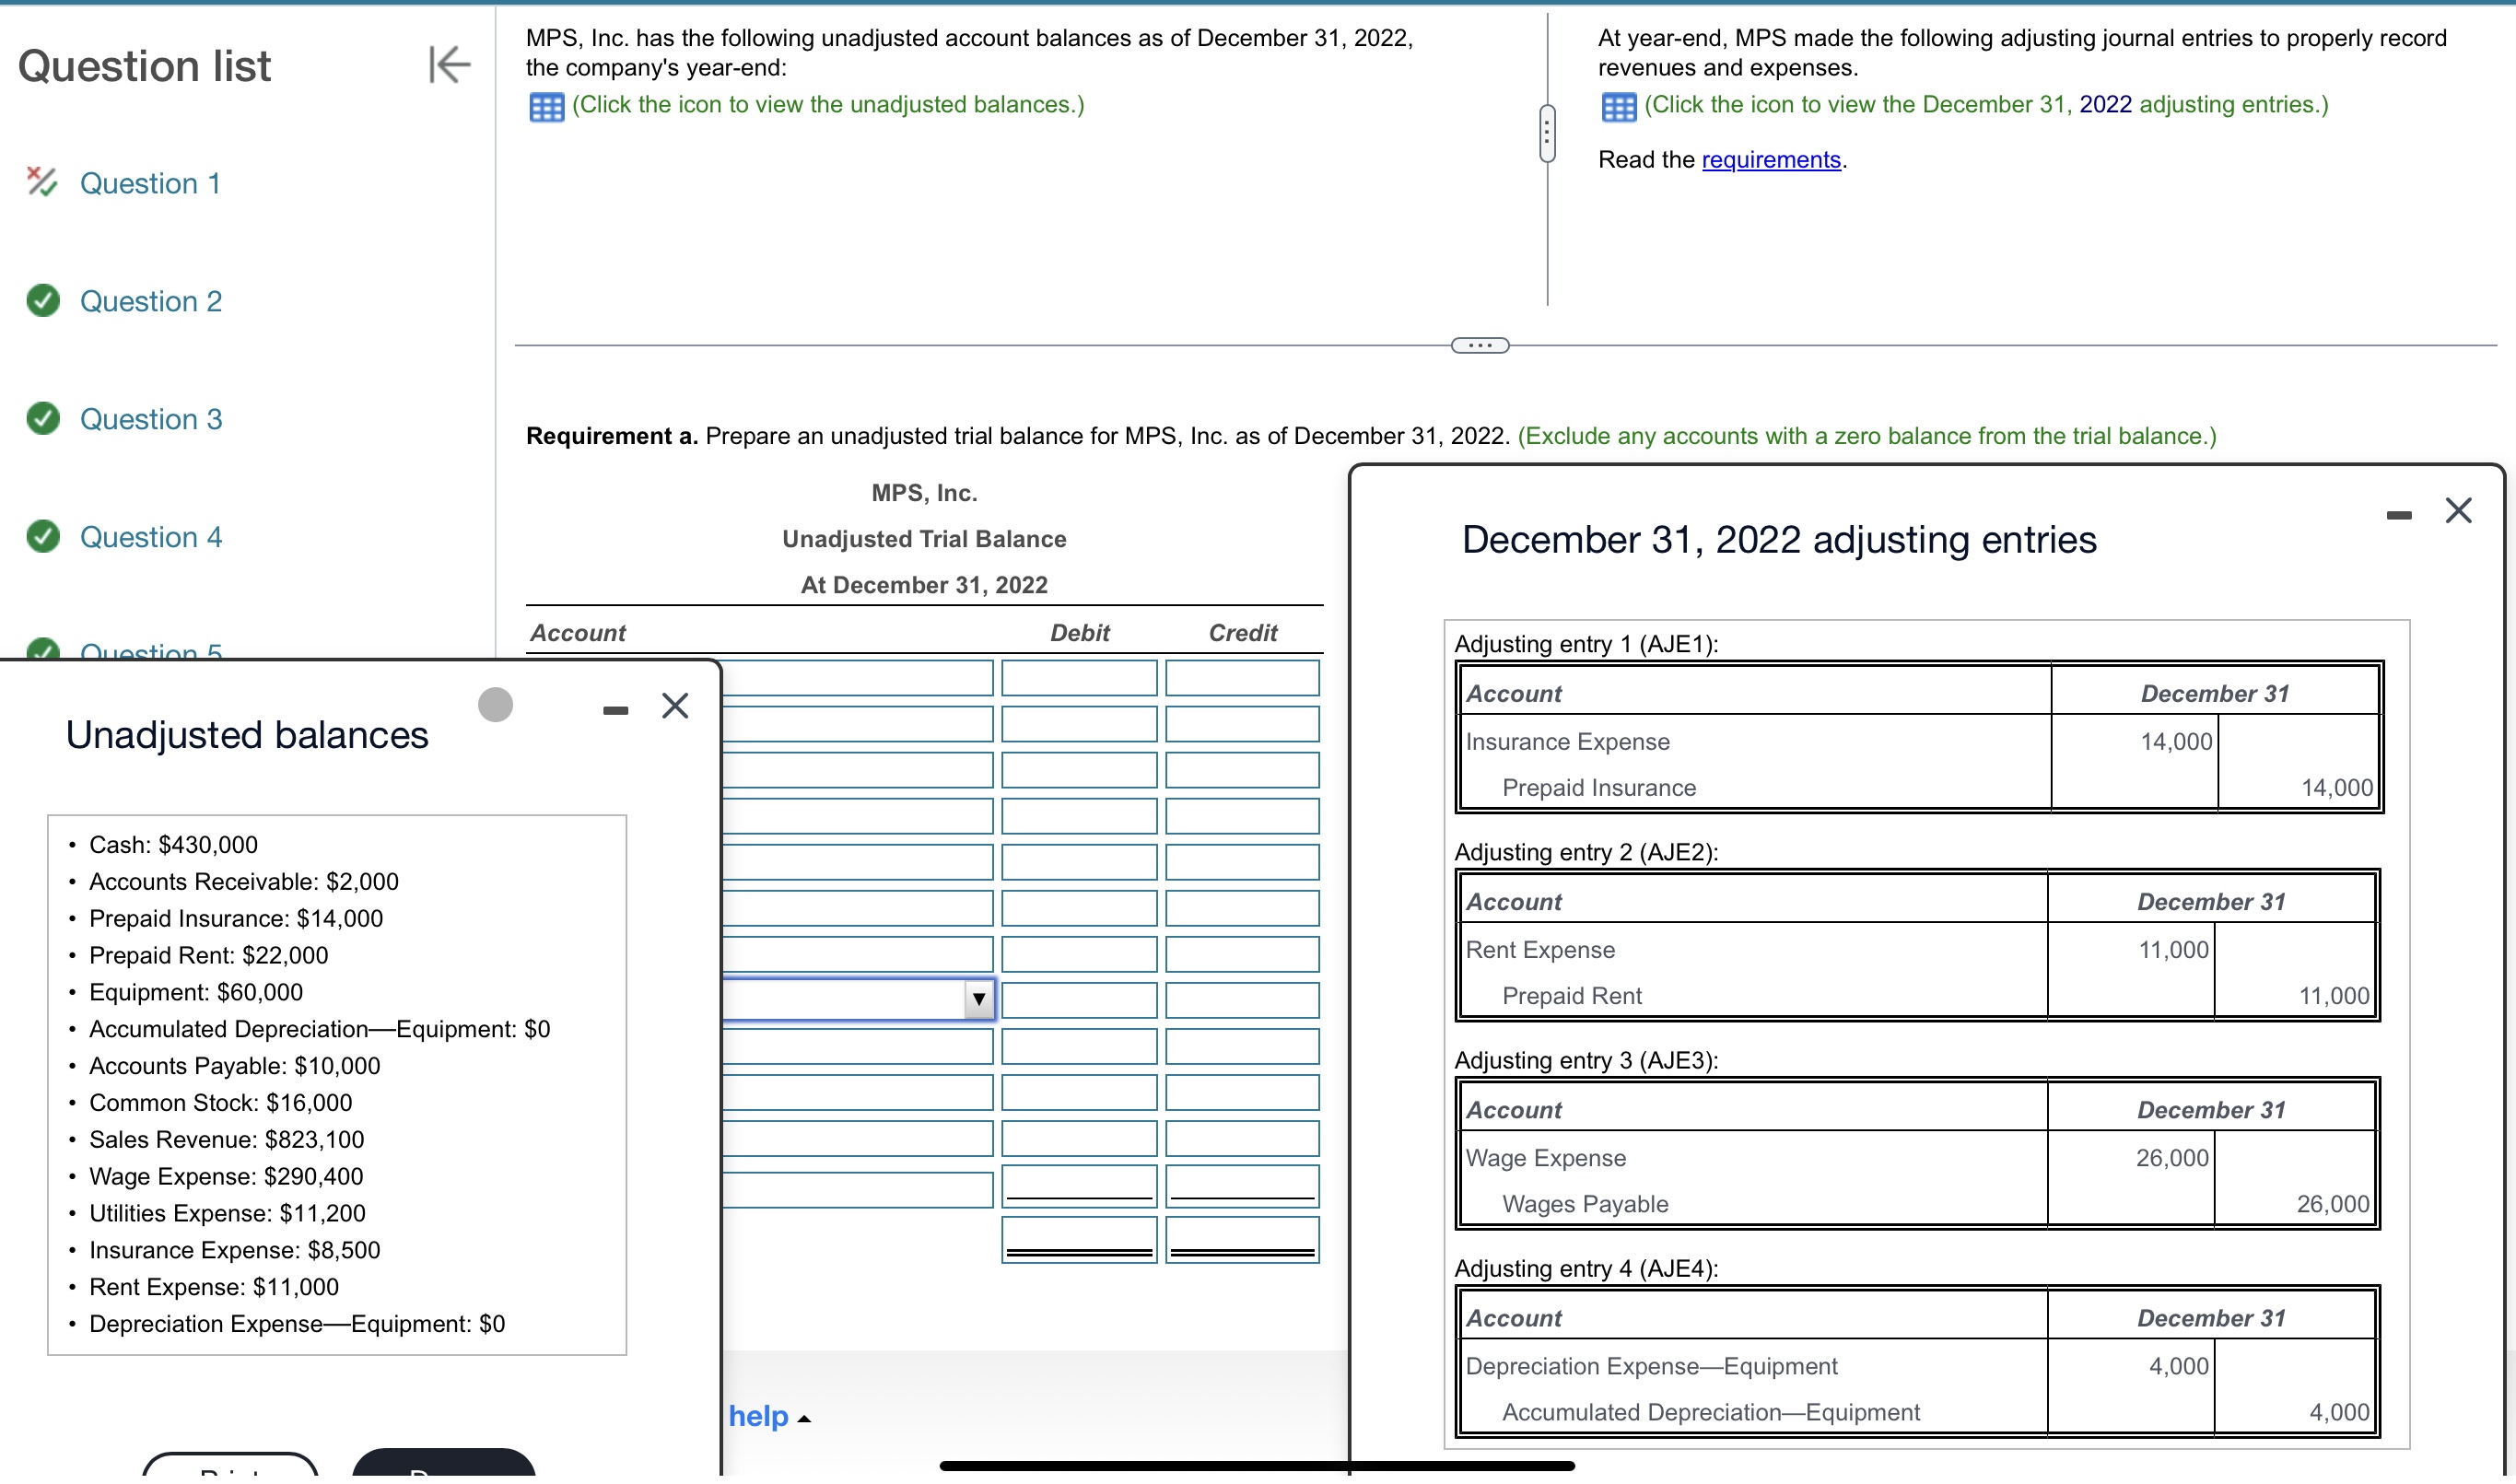Click the gray circle in Unadjusted balances
Image resolution: width=2516 pixels, height=1484 pixels.
pos(495,705)
